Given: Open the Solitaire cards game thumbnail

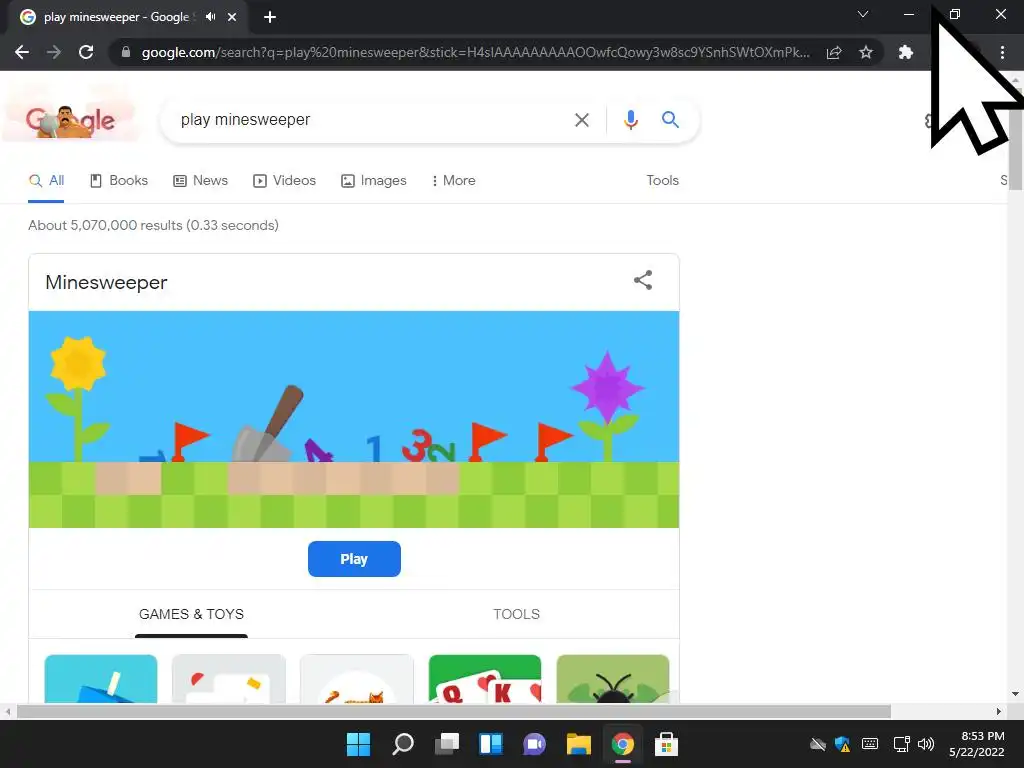Looking at the screenshot, I should point(485,679).
